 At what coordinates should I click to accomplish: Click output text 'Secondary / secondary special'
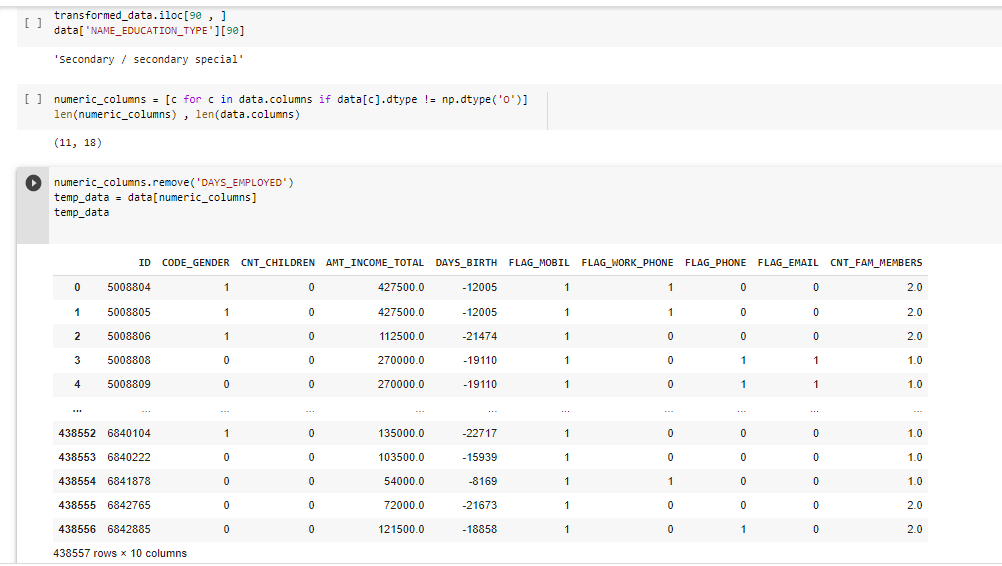(149, 59)
